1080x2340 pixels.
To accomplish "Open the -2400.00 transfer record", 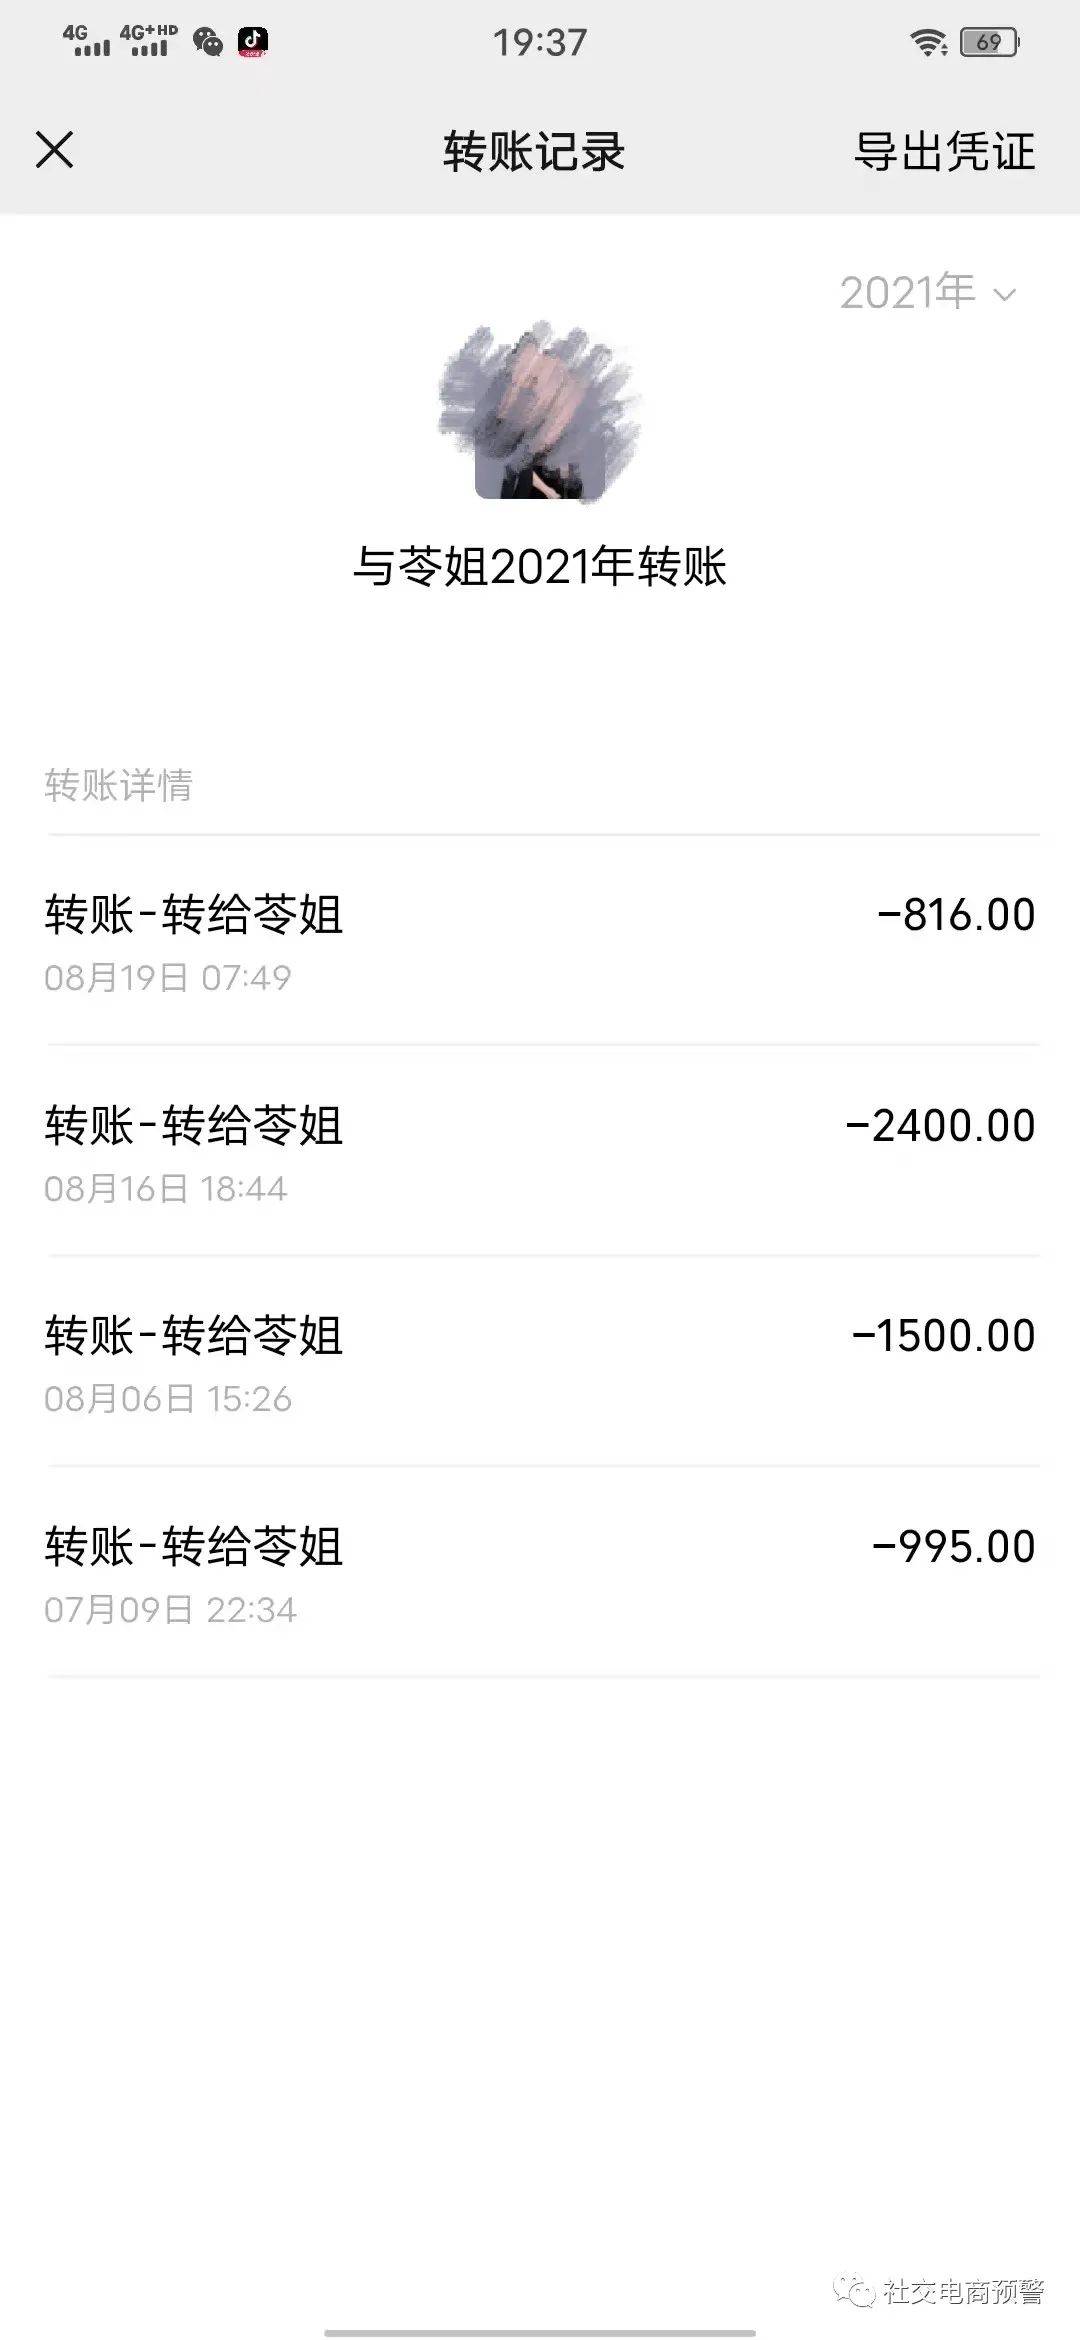I will pyautogui.click(x=540, y=1150).
